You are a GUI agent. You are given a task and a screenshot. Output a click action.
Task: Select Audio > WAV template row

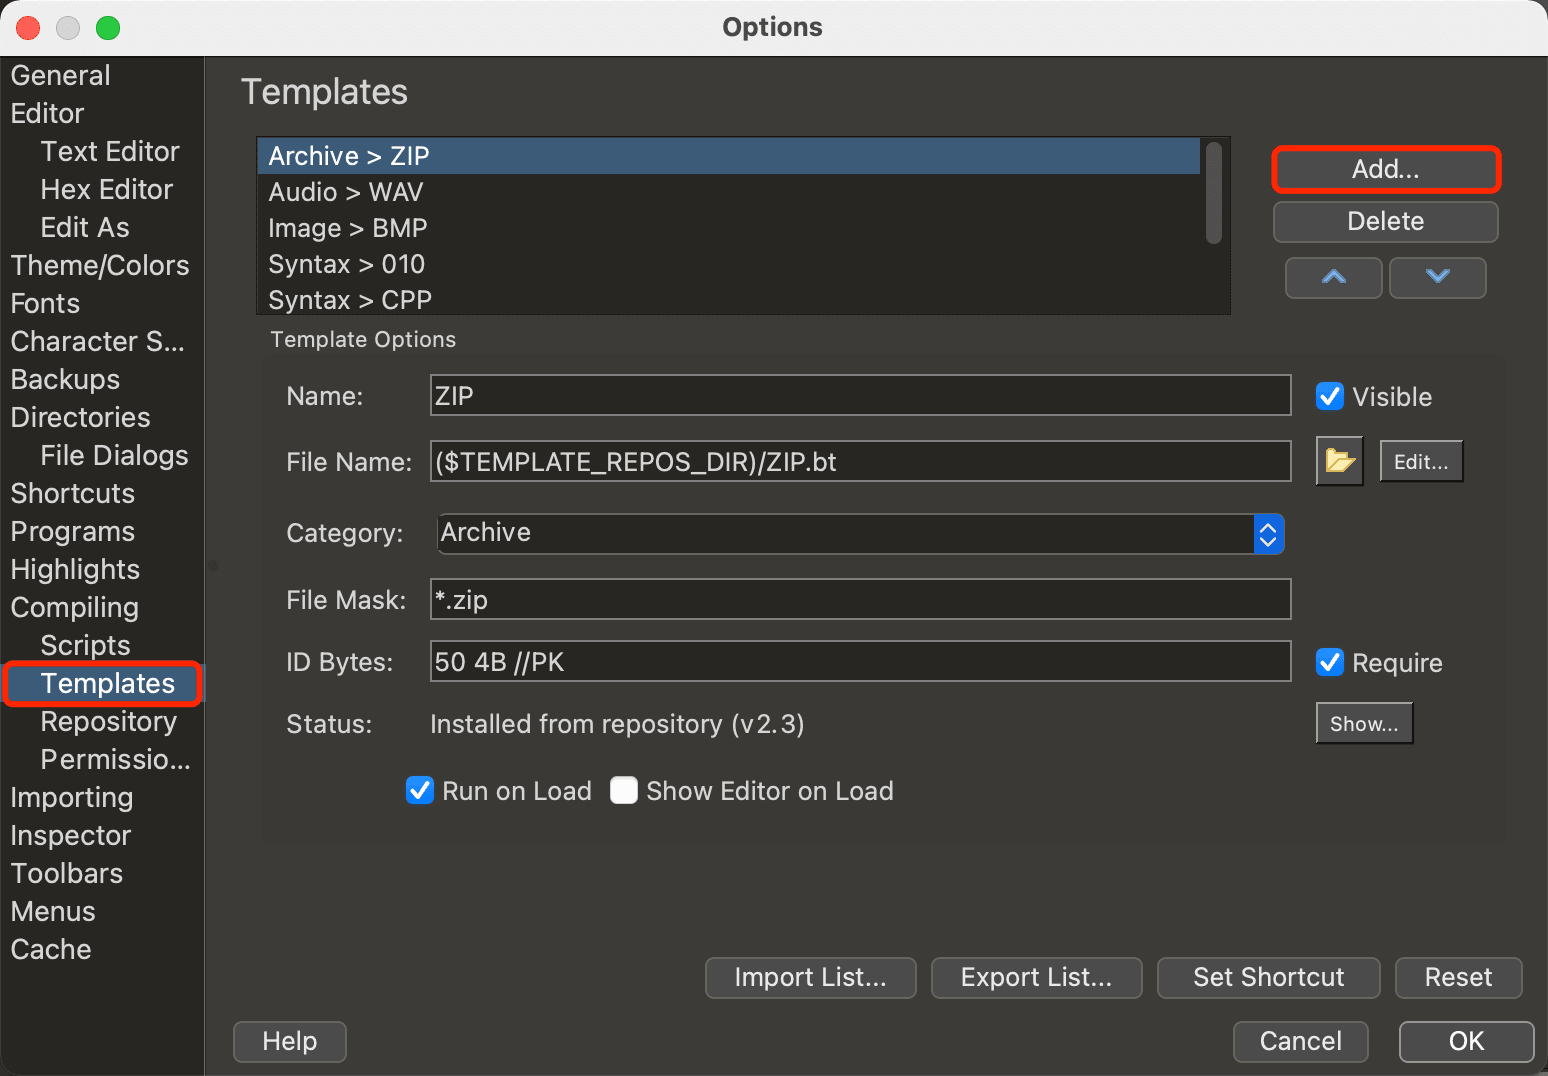click(729, 192)
